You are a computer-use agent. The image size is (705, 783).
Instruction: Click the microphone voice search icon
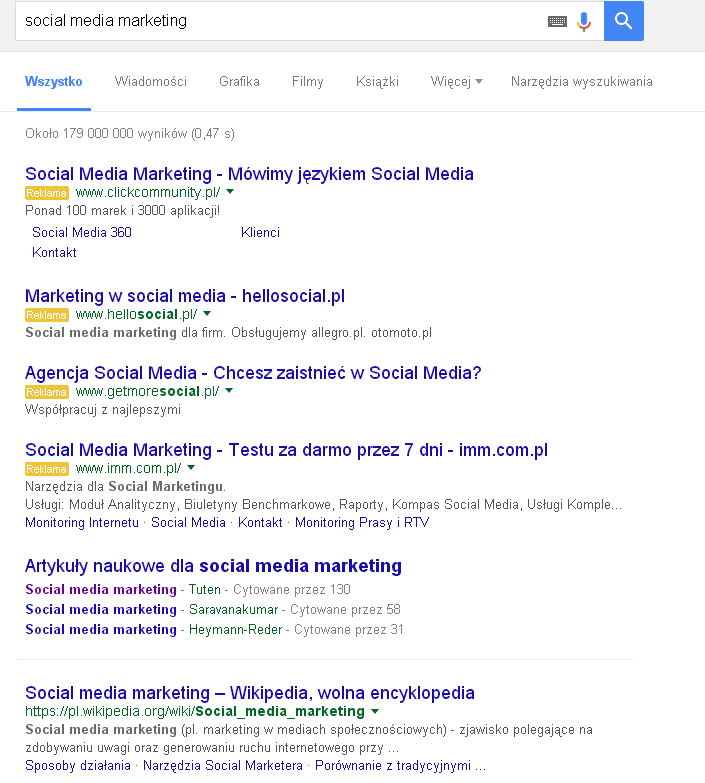tap(584, 21)
